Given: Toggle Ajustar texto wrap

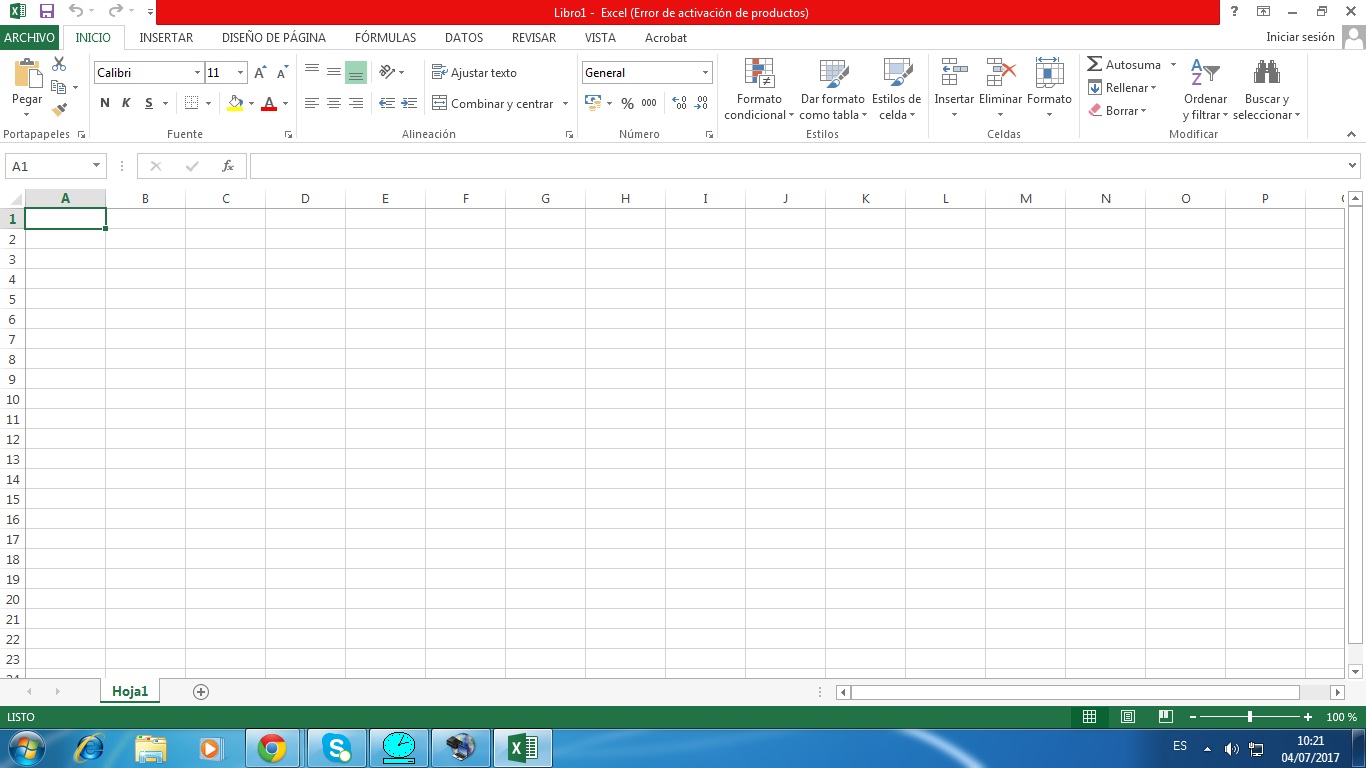Looking at the screenshot, I should click(x=474, y=73).
